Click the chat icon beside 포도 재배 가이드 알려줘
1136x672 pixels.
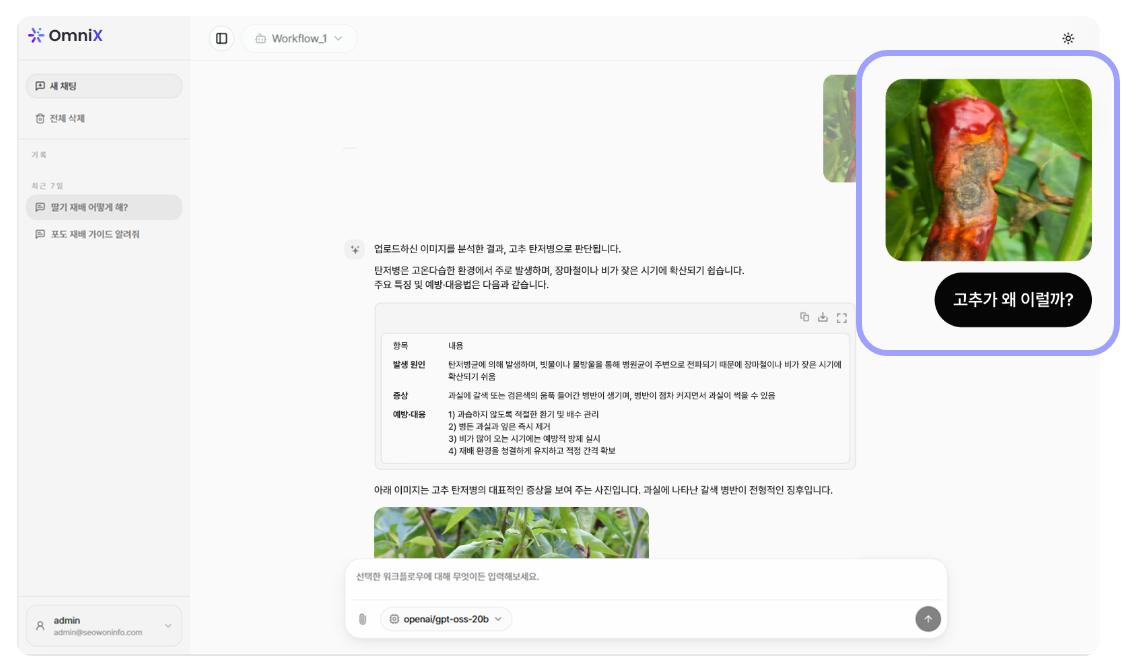pyautogui.click(x=40, y=235)
